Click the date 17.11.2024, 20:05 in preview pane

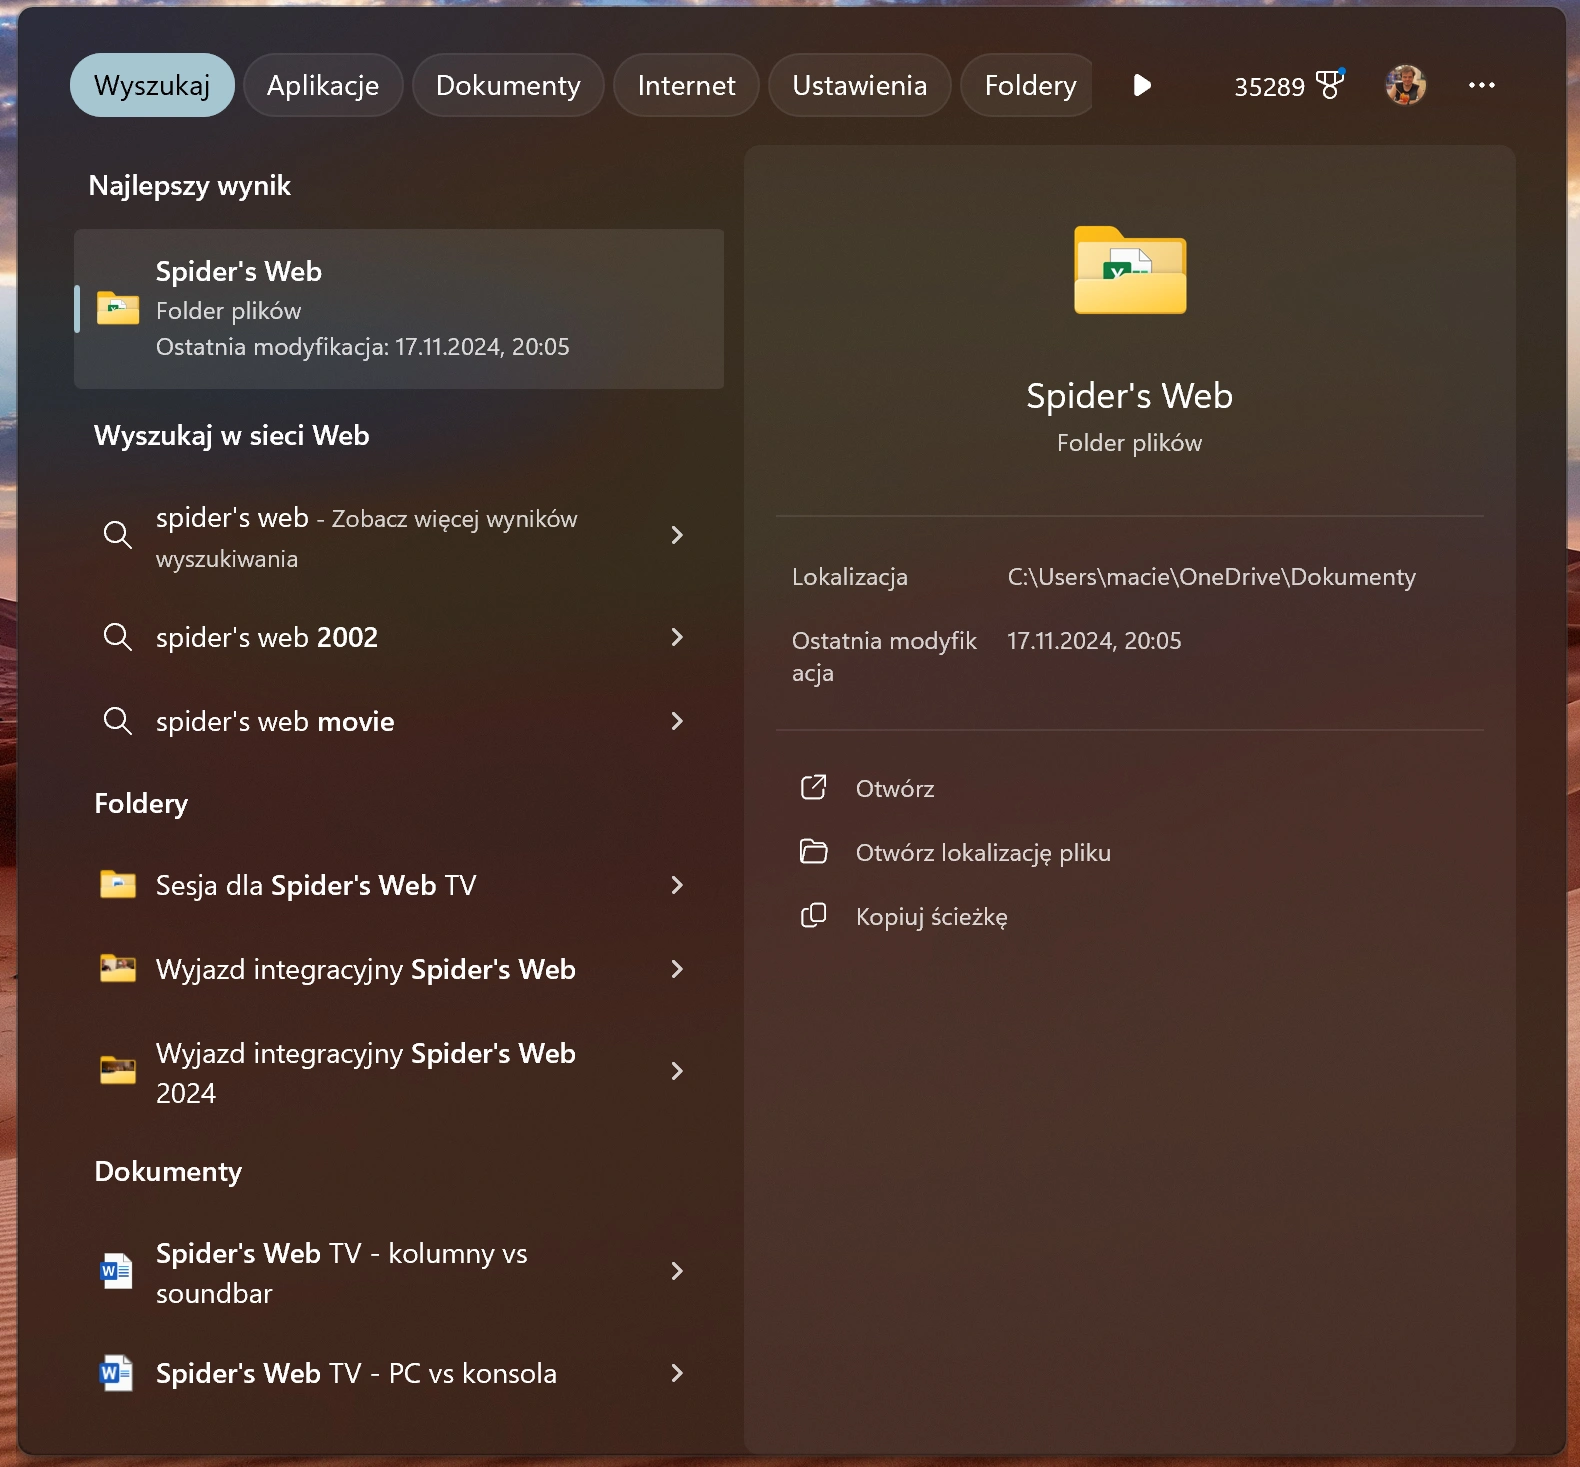pyautogui.click(x=1094, y=641)
